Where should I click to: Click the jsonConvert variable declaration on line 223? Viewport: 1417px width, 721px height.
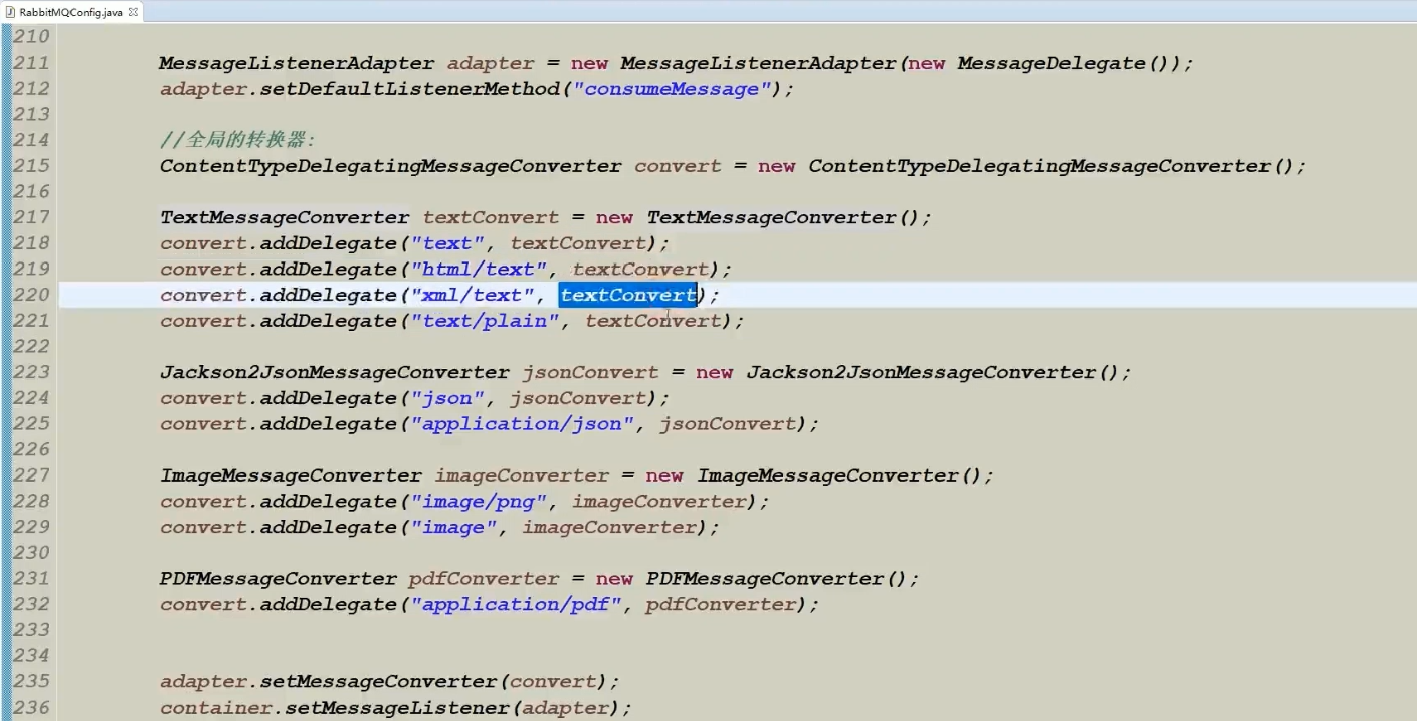(590, 372)
